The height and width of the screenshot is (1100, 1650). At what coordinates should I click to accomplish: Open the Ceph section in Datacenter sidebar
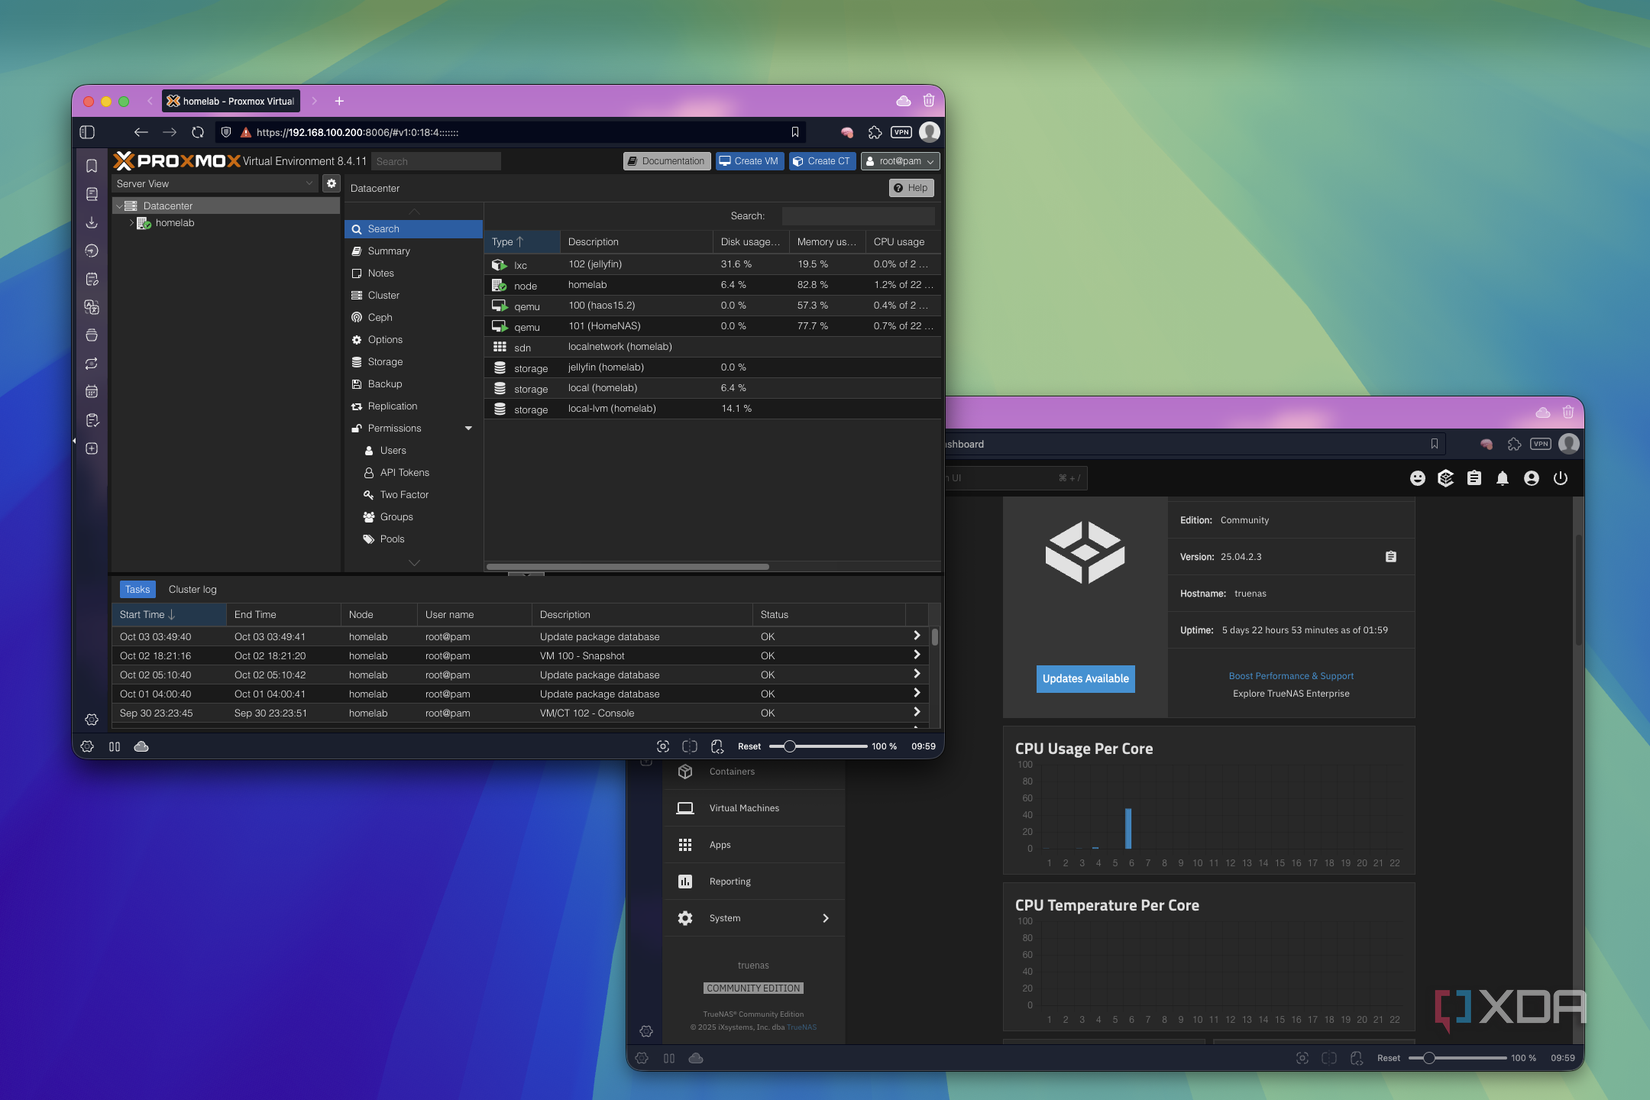[x=378, y=317]
